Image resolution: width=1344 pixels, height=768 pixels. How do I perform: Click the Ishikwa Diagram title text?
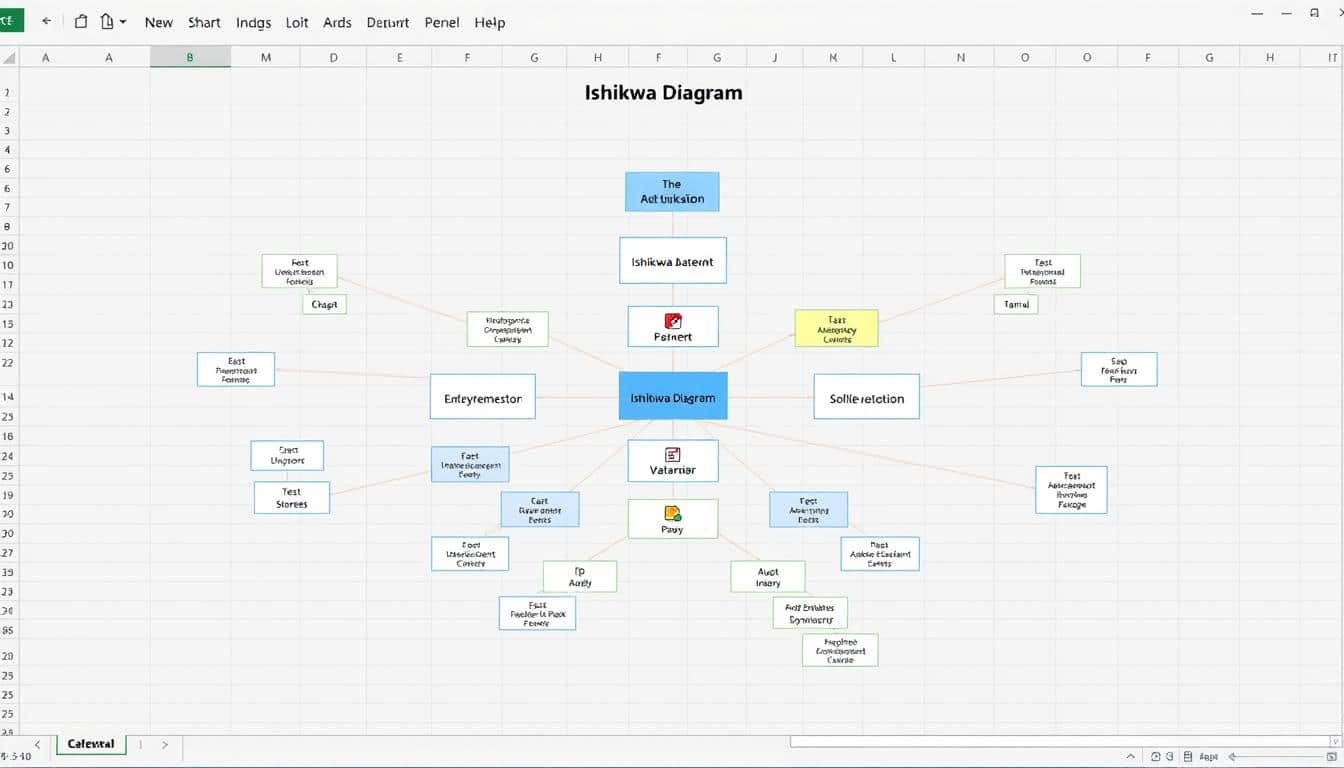point(663,93)
